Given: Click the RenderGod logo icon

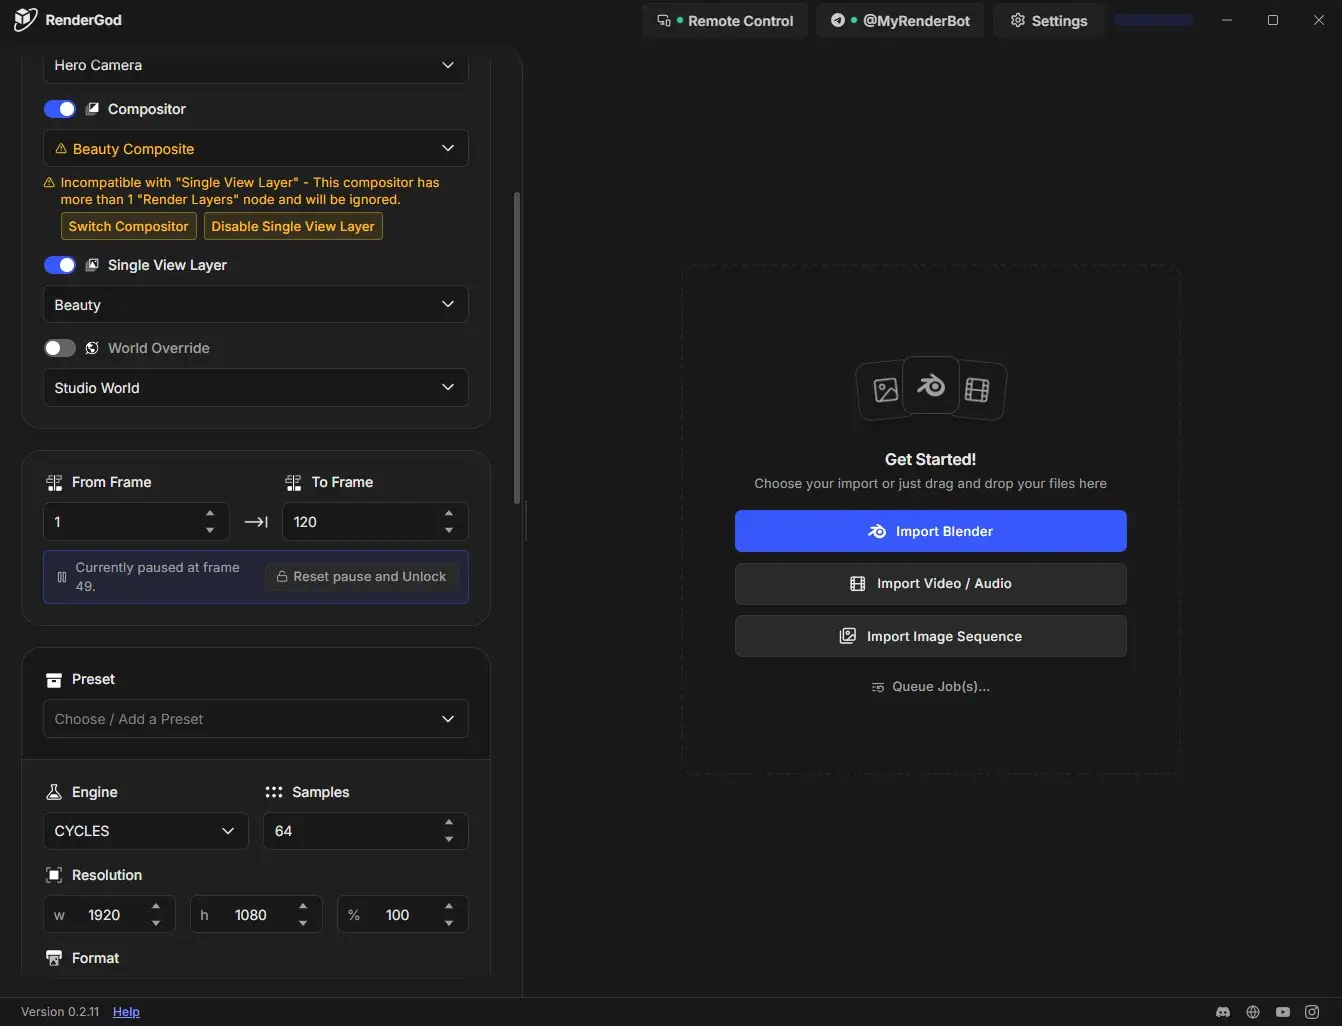Looking at the screenshot, I should click(25, 20).
